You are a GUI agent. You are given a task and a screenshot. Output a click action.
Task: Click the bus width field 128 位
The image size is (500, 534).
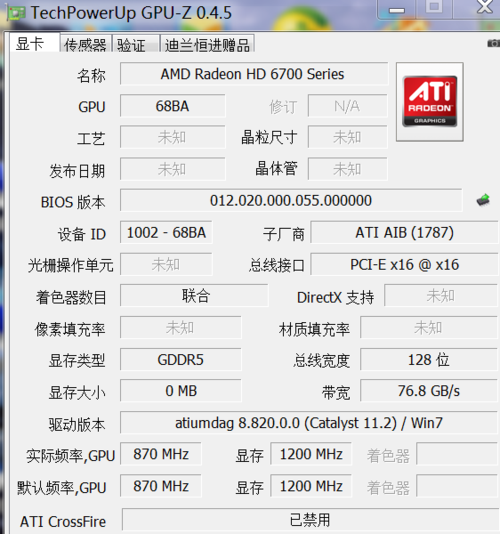429,360
